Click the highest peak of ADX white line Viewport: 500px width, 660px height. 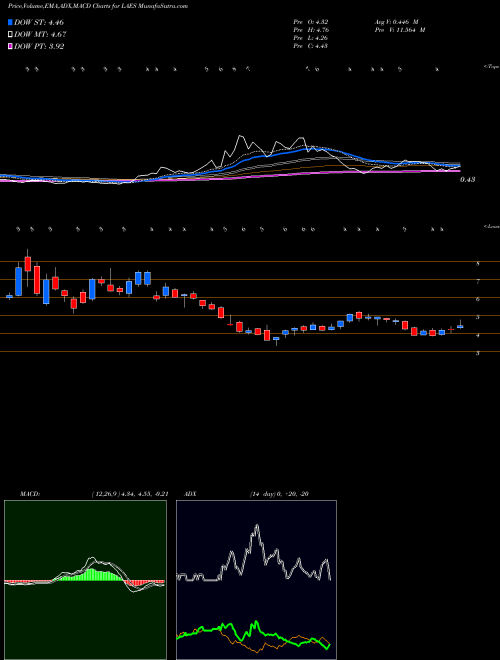256,526
